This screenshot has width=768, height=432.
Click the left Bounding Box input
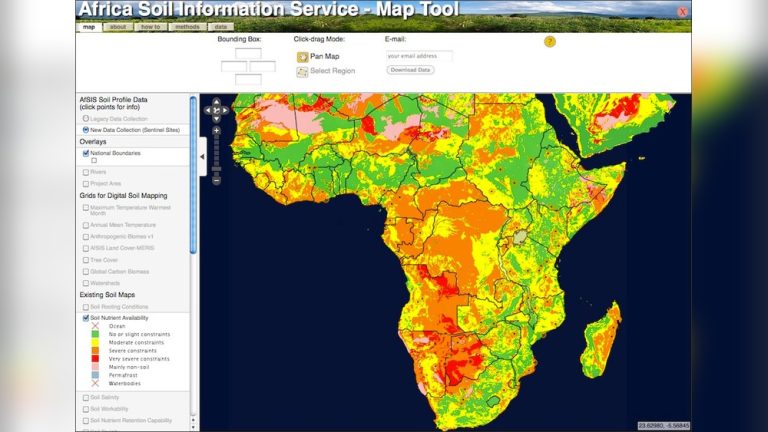point(234,67)
